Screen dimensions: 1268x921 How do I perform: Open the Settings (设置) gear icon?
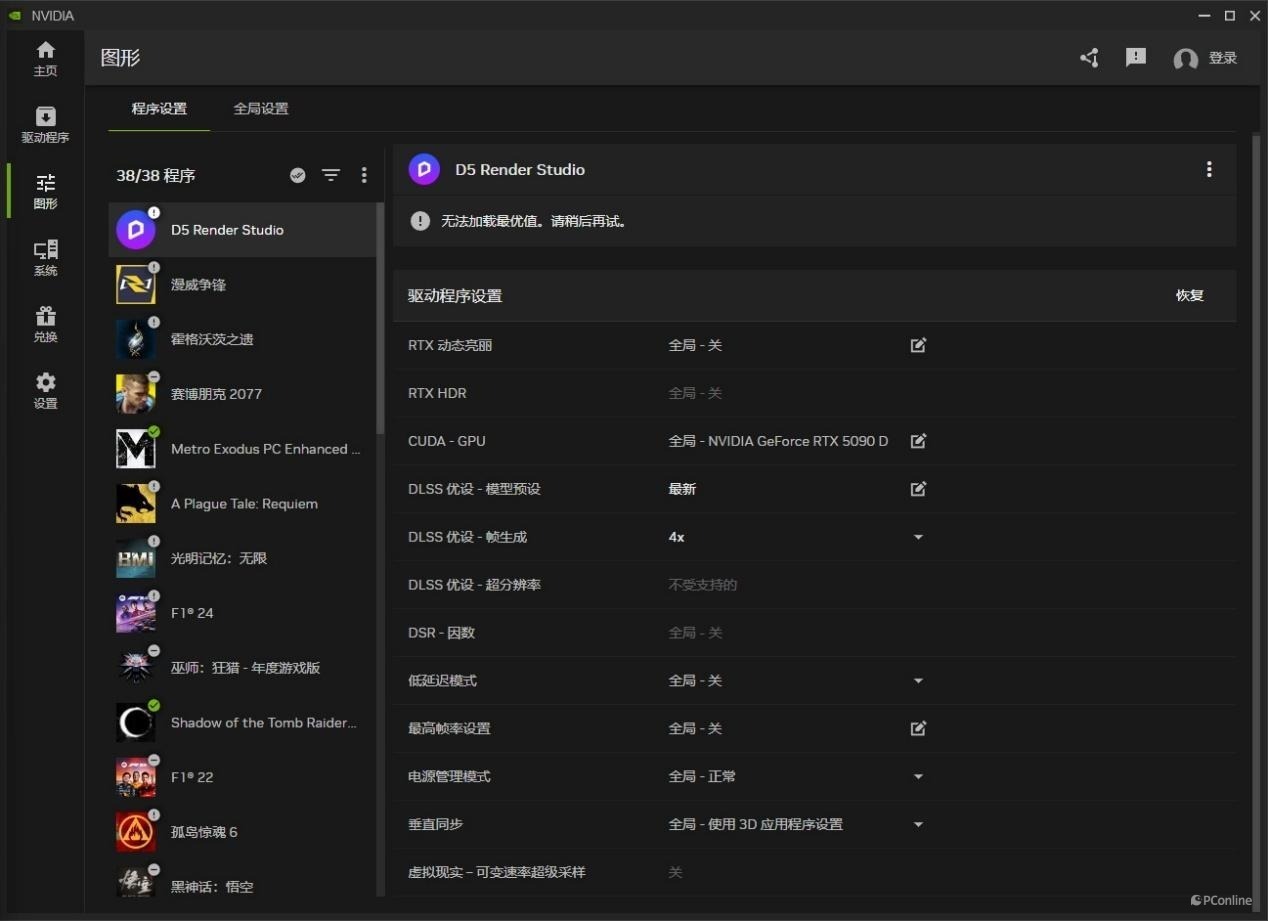click(45, 390)
